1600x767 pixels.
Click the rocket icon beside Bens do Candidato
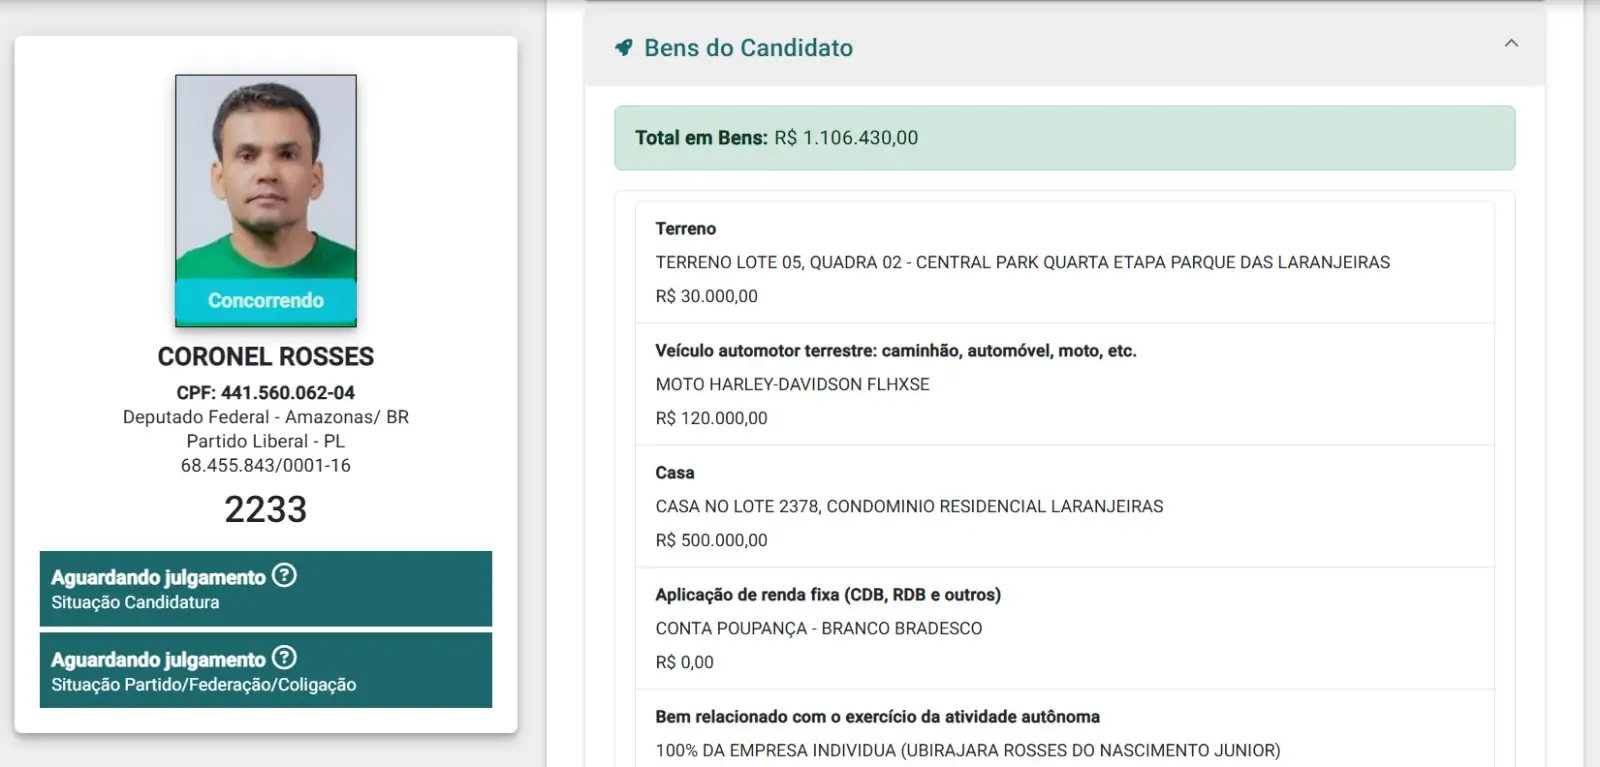pyautogui.click(x=624, y=47)
